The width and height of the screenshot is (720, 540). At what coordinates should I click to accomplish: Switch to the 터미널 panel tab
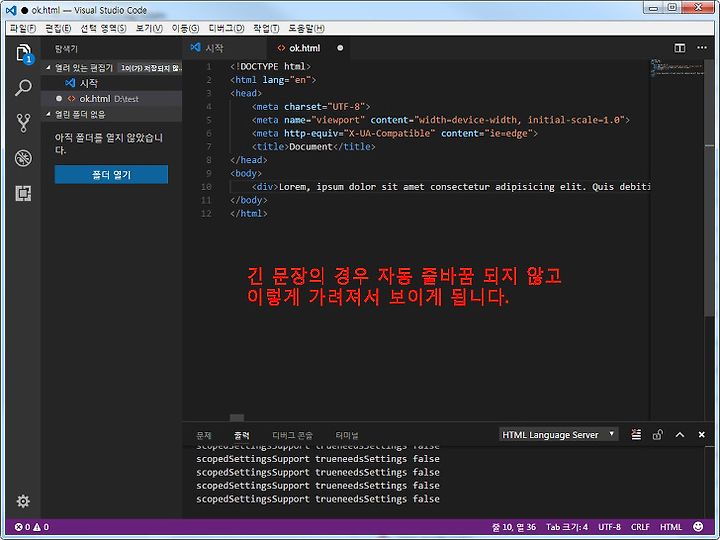click(x=347, y=435)
